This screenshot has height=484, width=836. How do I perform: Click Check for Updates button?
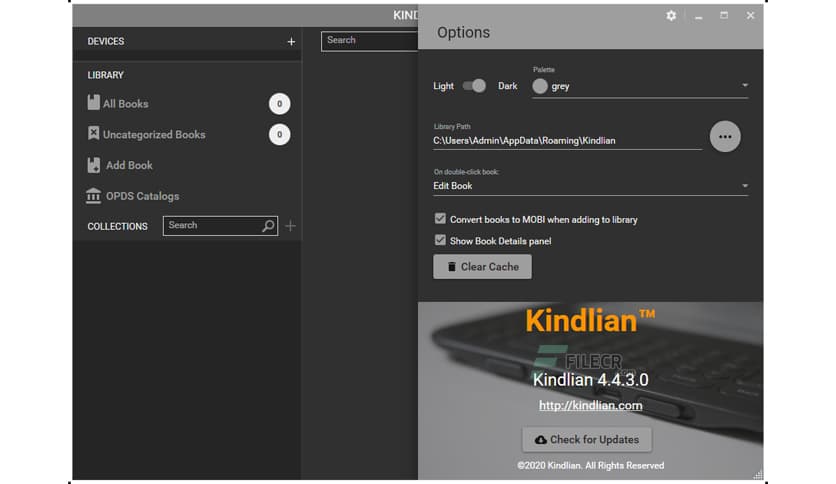(586, 440)
